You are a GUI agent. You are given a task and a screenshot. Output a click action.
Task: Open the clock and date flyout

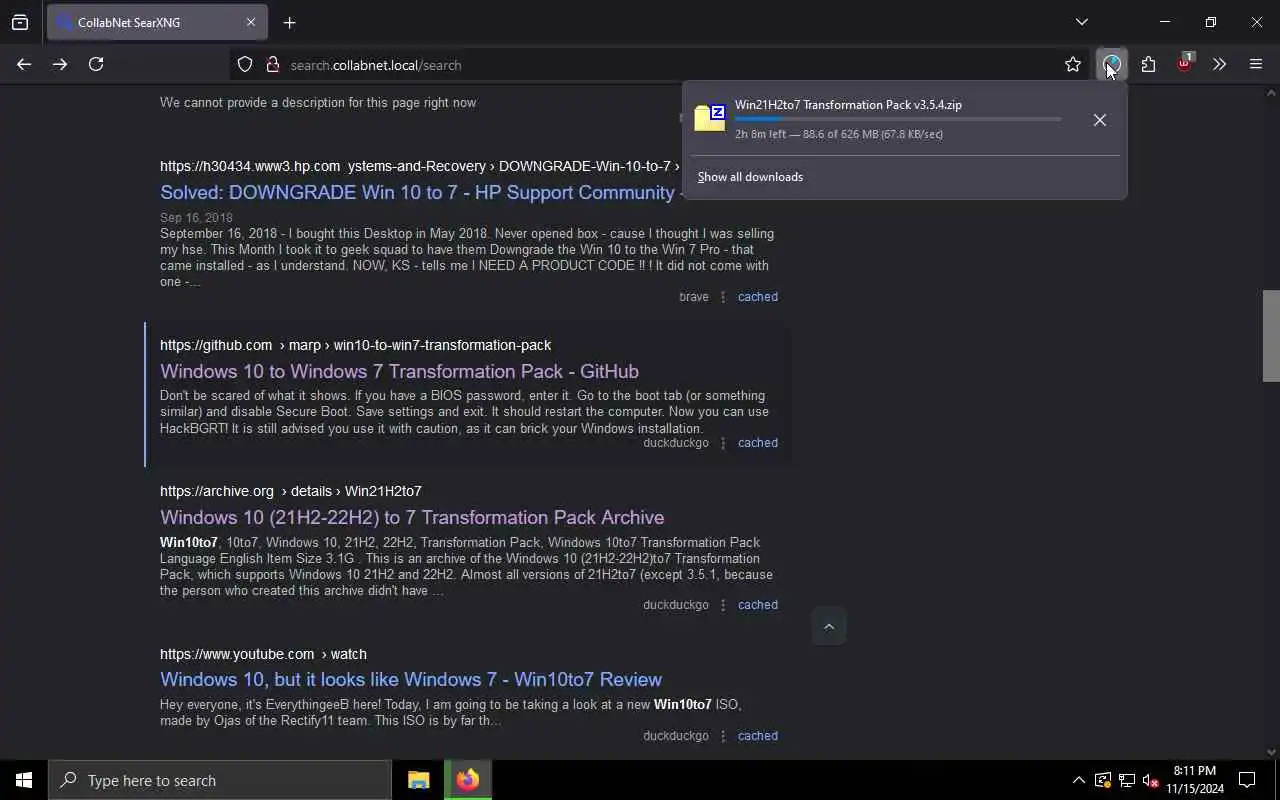click(x=1195, y=780)
